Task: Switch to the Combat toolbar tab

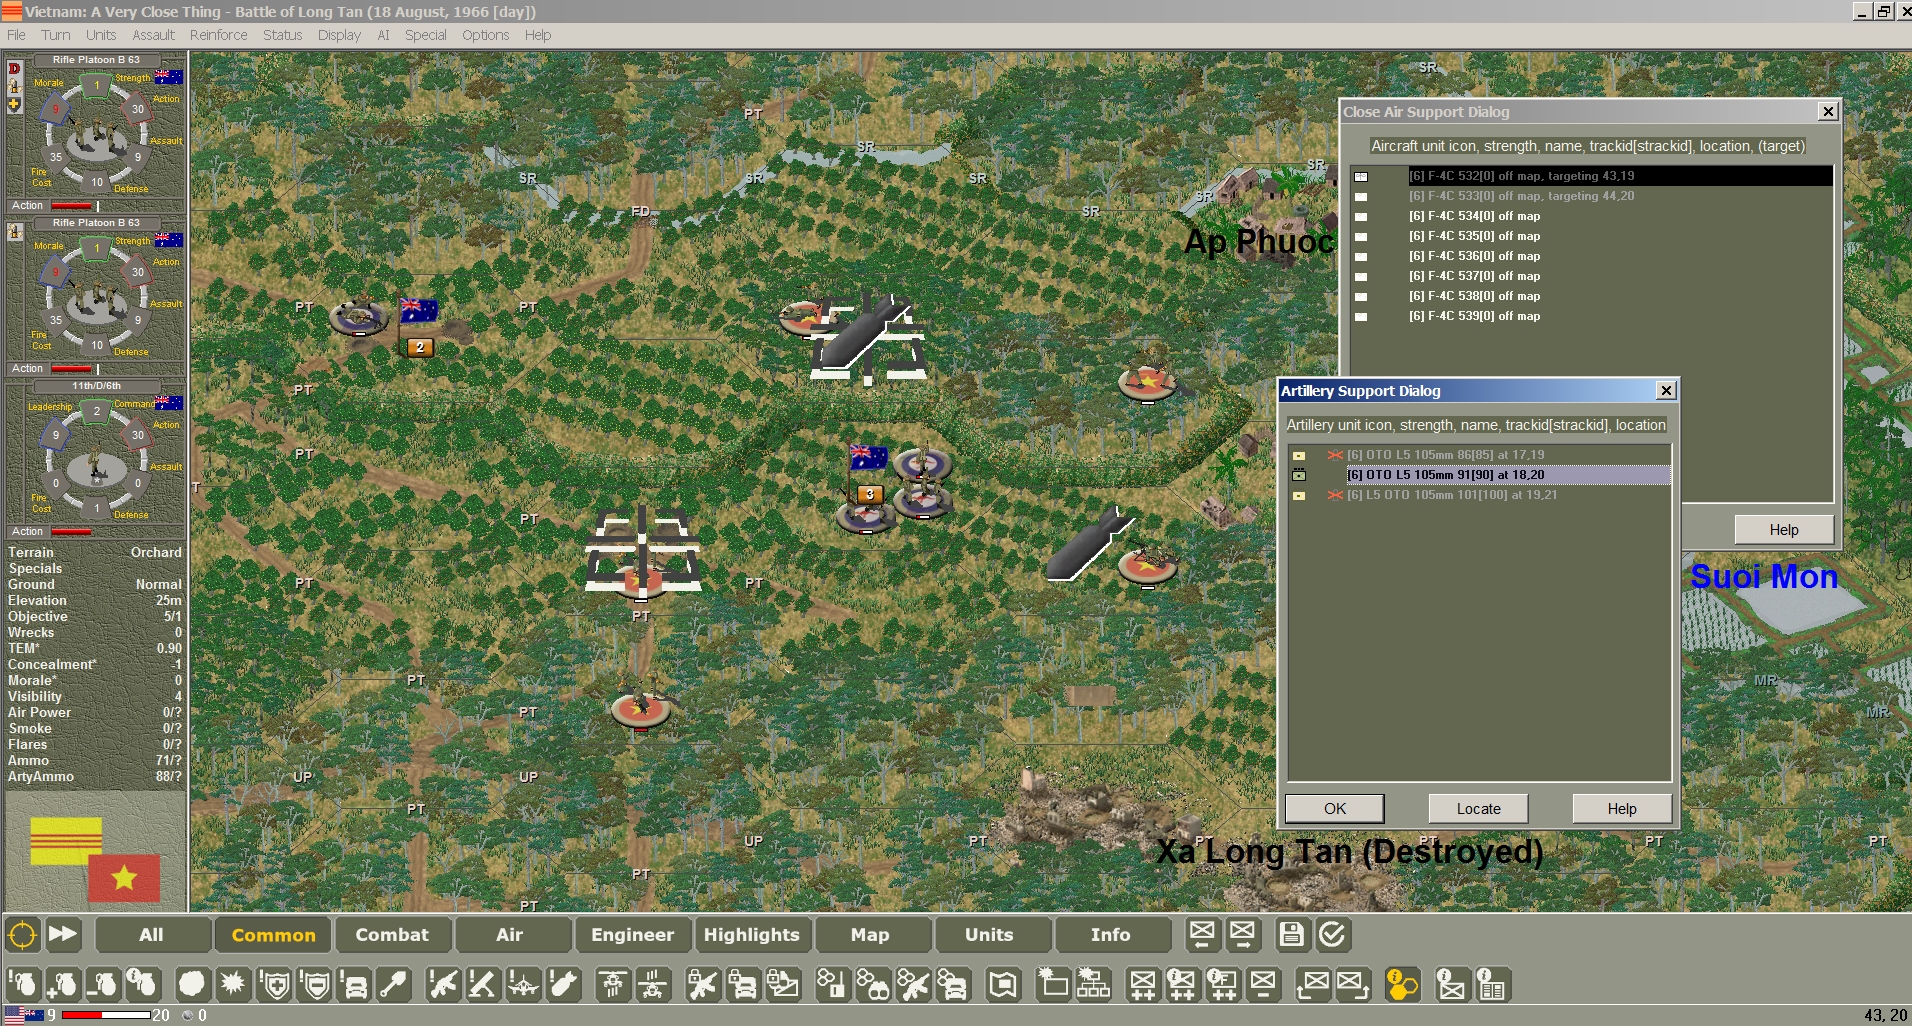Action: click(x=392, y=935)
